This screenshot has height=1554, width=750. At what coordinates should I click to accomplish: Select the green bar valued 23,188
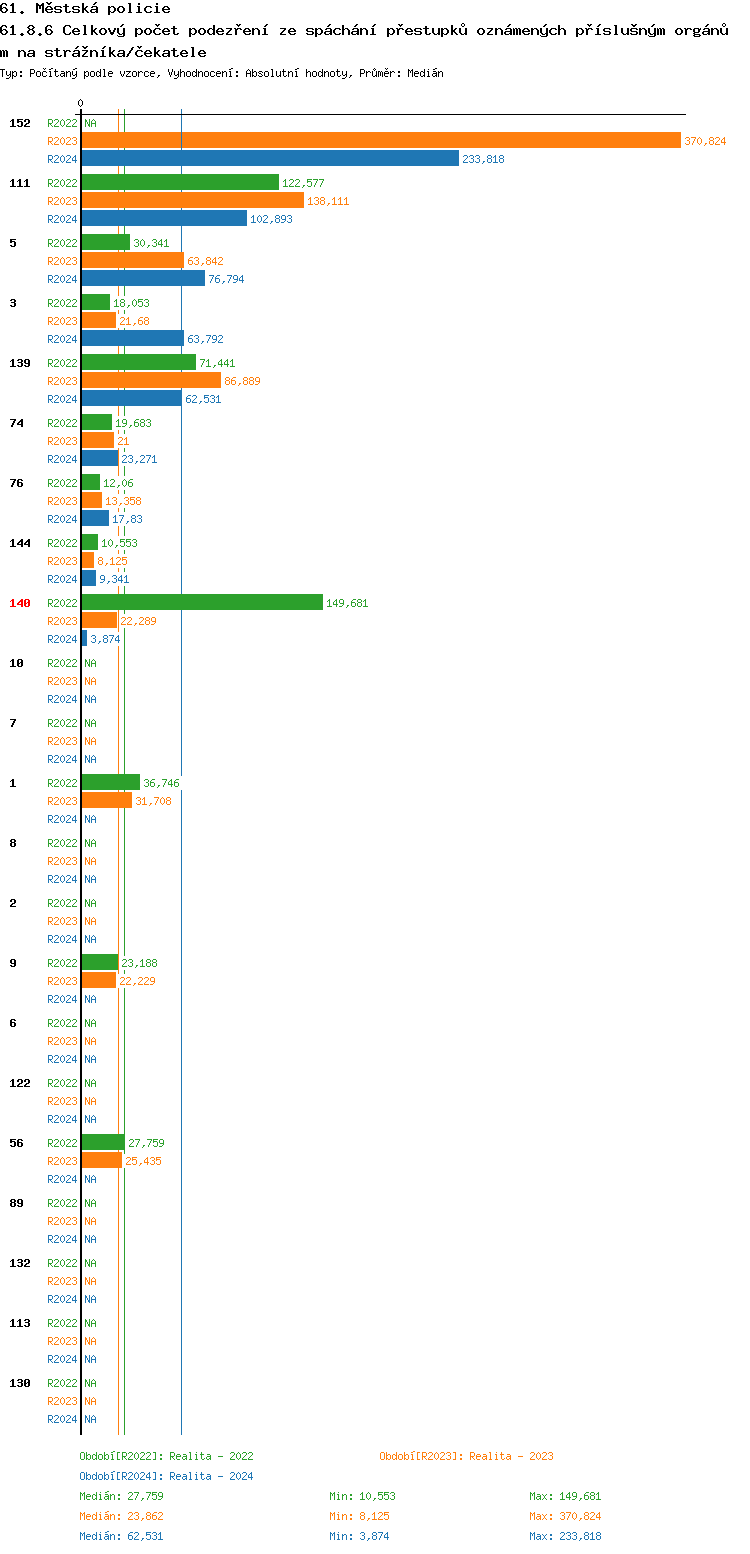[100, 963]
